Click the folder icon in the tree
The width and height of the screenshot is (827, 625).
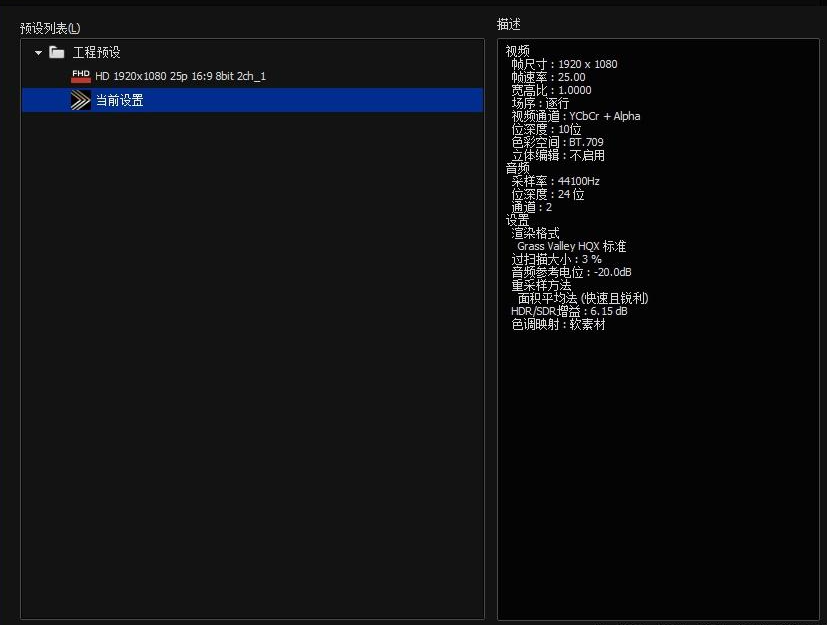pyautogui.click(x=55, y=51)
